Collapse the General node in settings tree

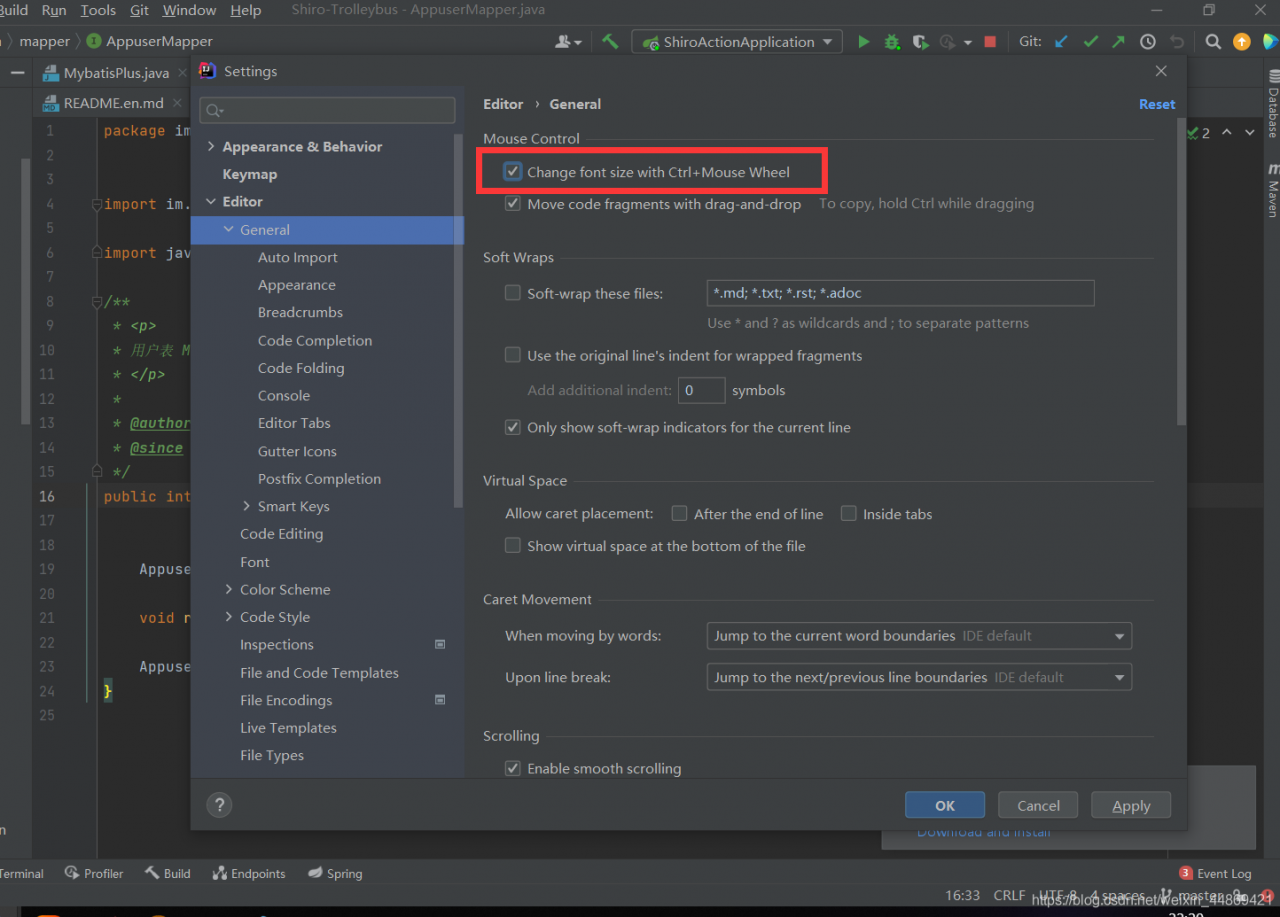(229, 229)
